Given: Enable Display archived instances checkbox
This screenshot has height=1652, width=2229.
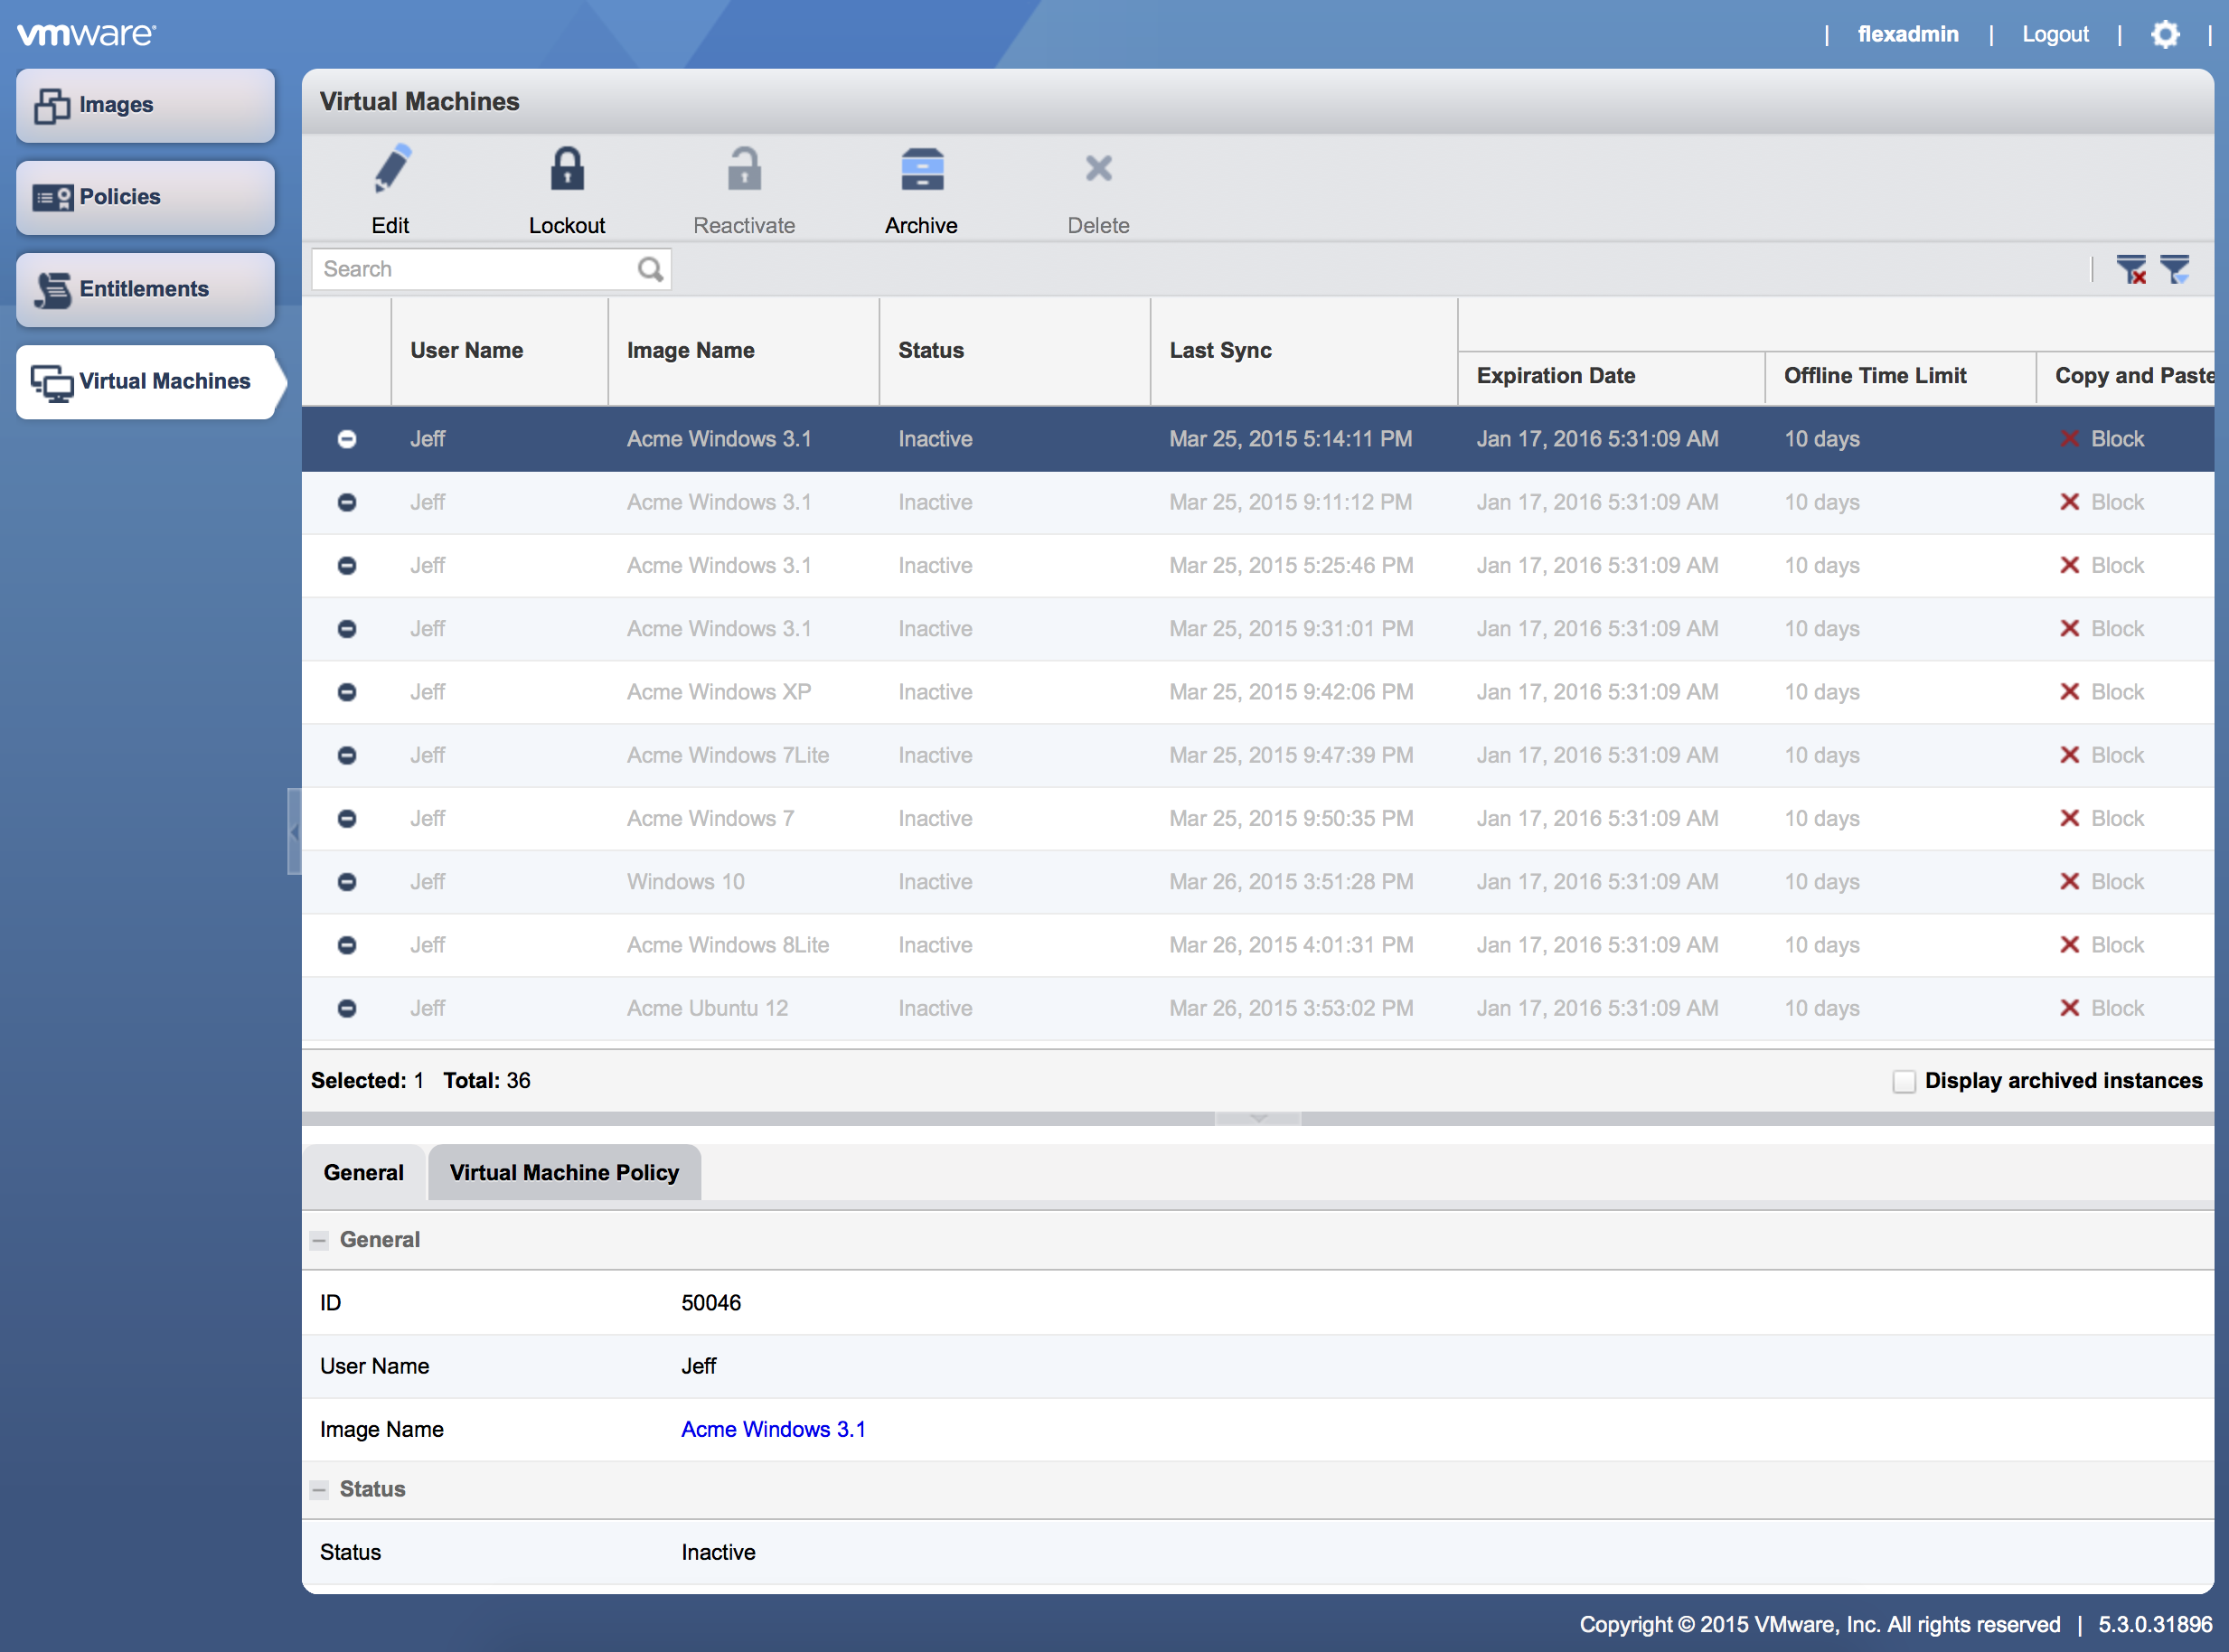Looking at the screenshot, I should (1904, 1081).
